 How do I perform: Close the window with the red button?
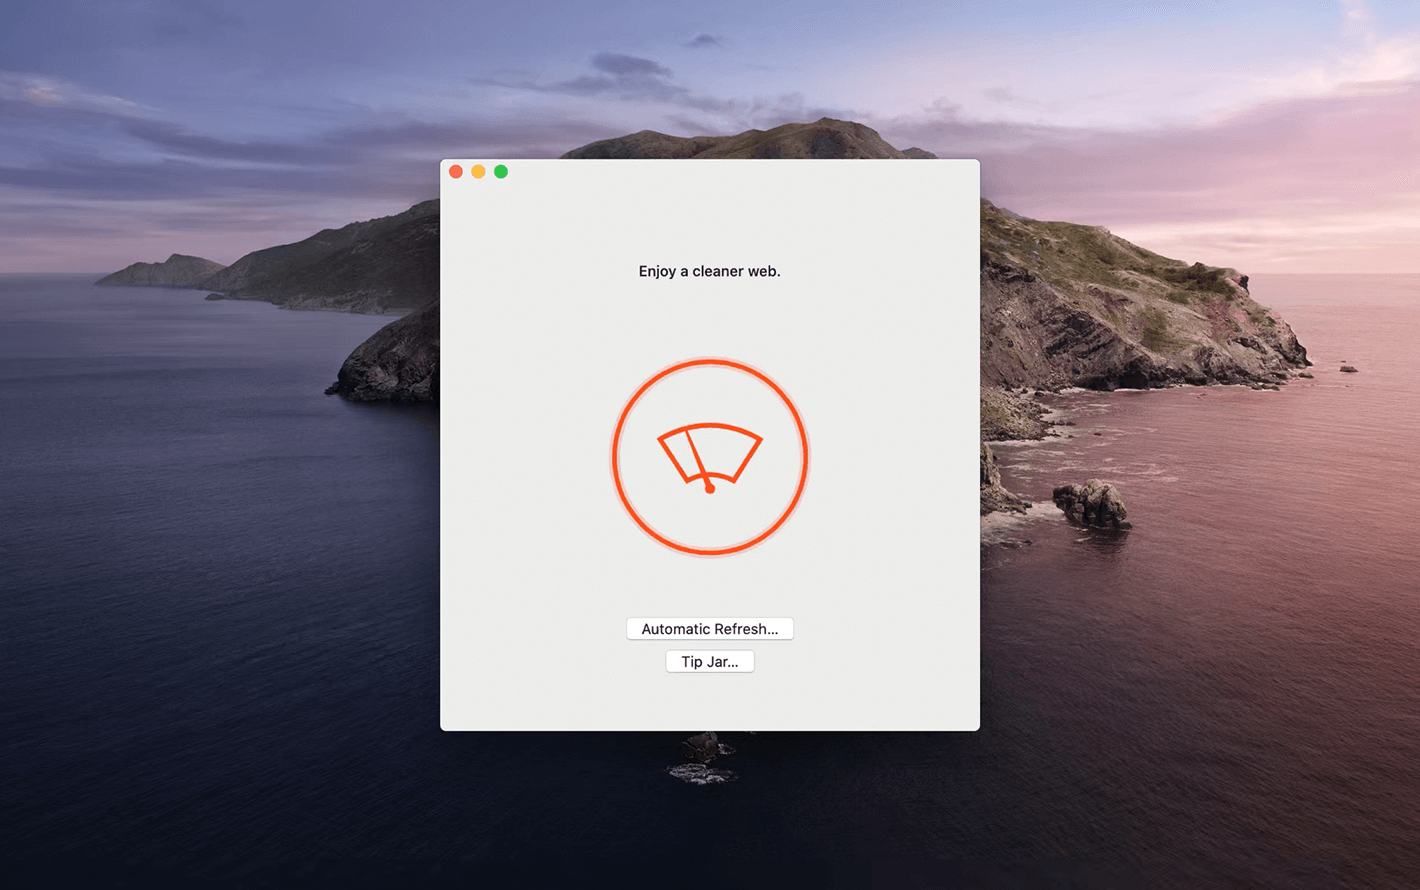click(456, 172)
